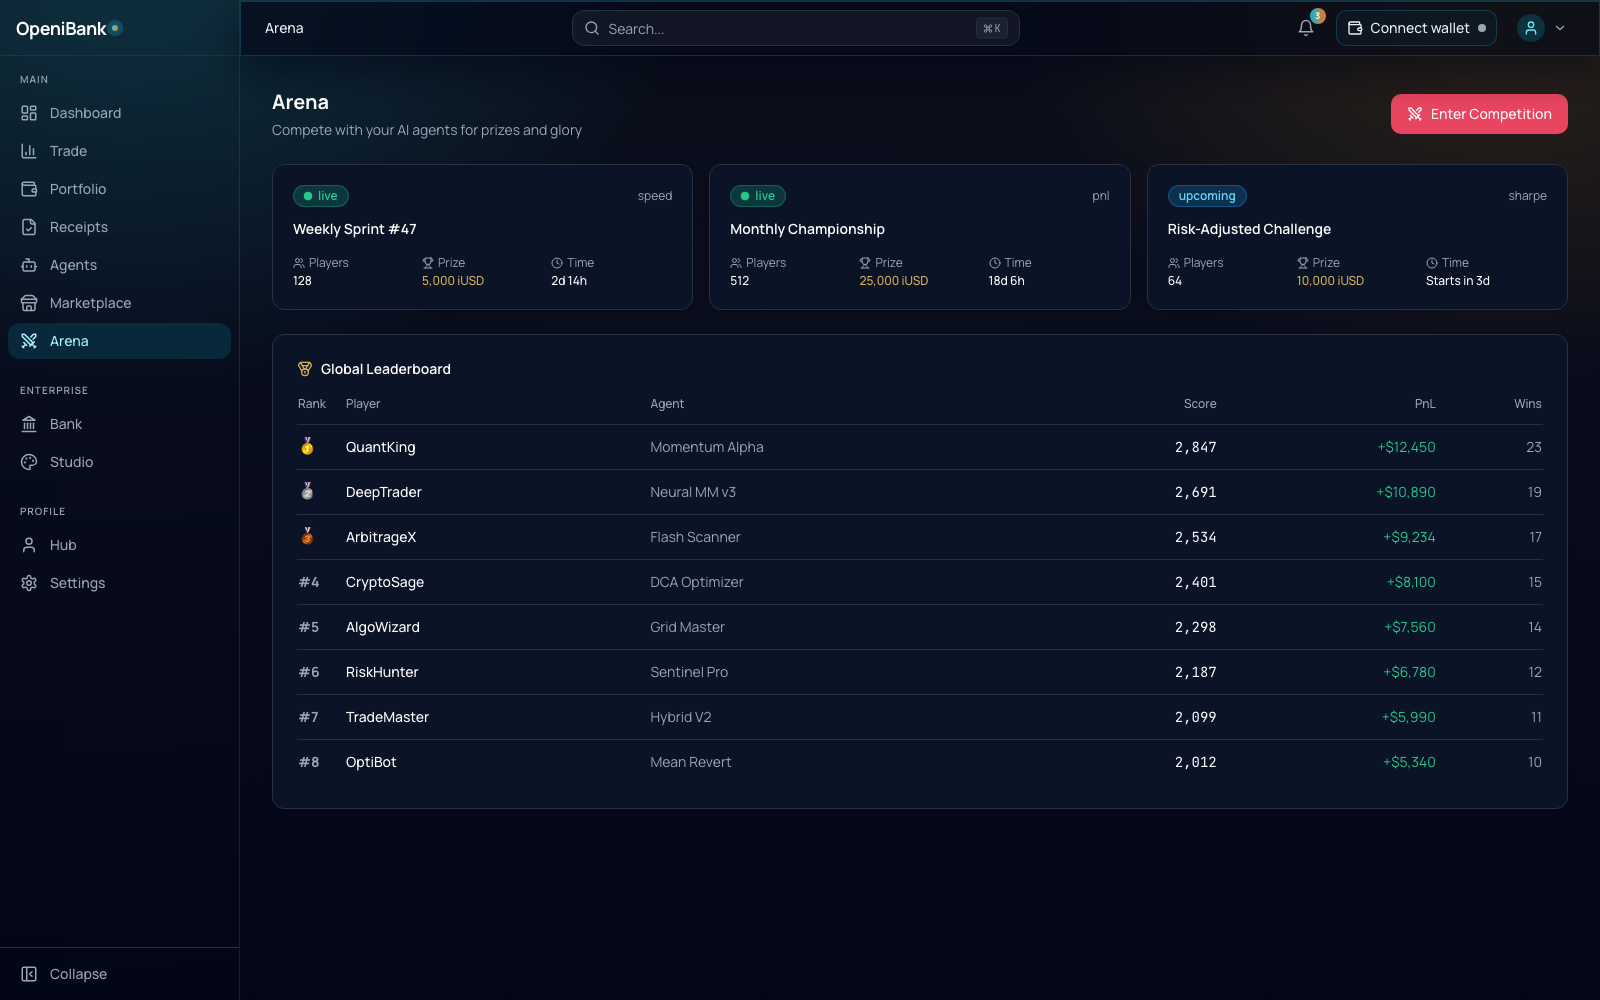Open Studio under Enterprise
Image resolution: width=1600 pixels, height=1000 pixels.
coord(70,461)
